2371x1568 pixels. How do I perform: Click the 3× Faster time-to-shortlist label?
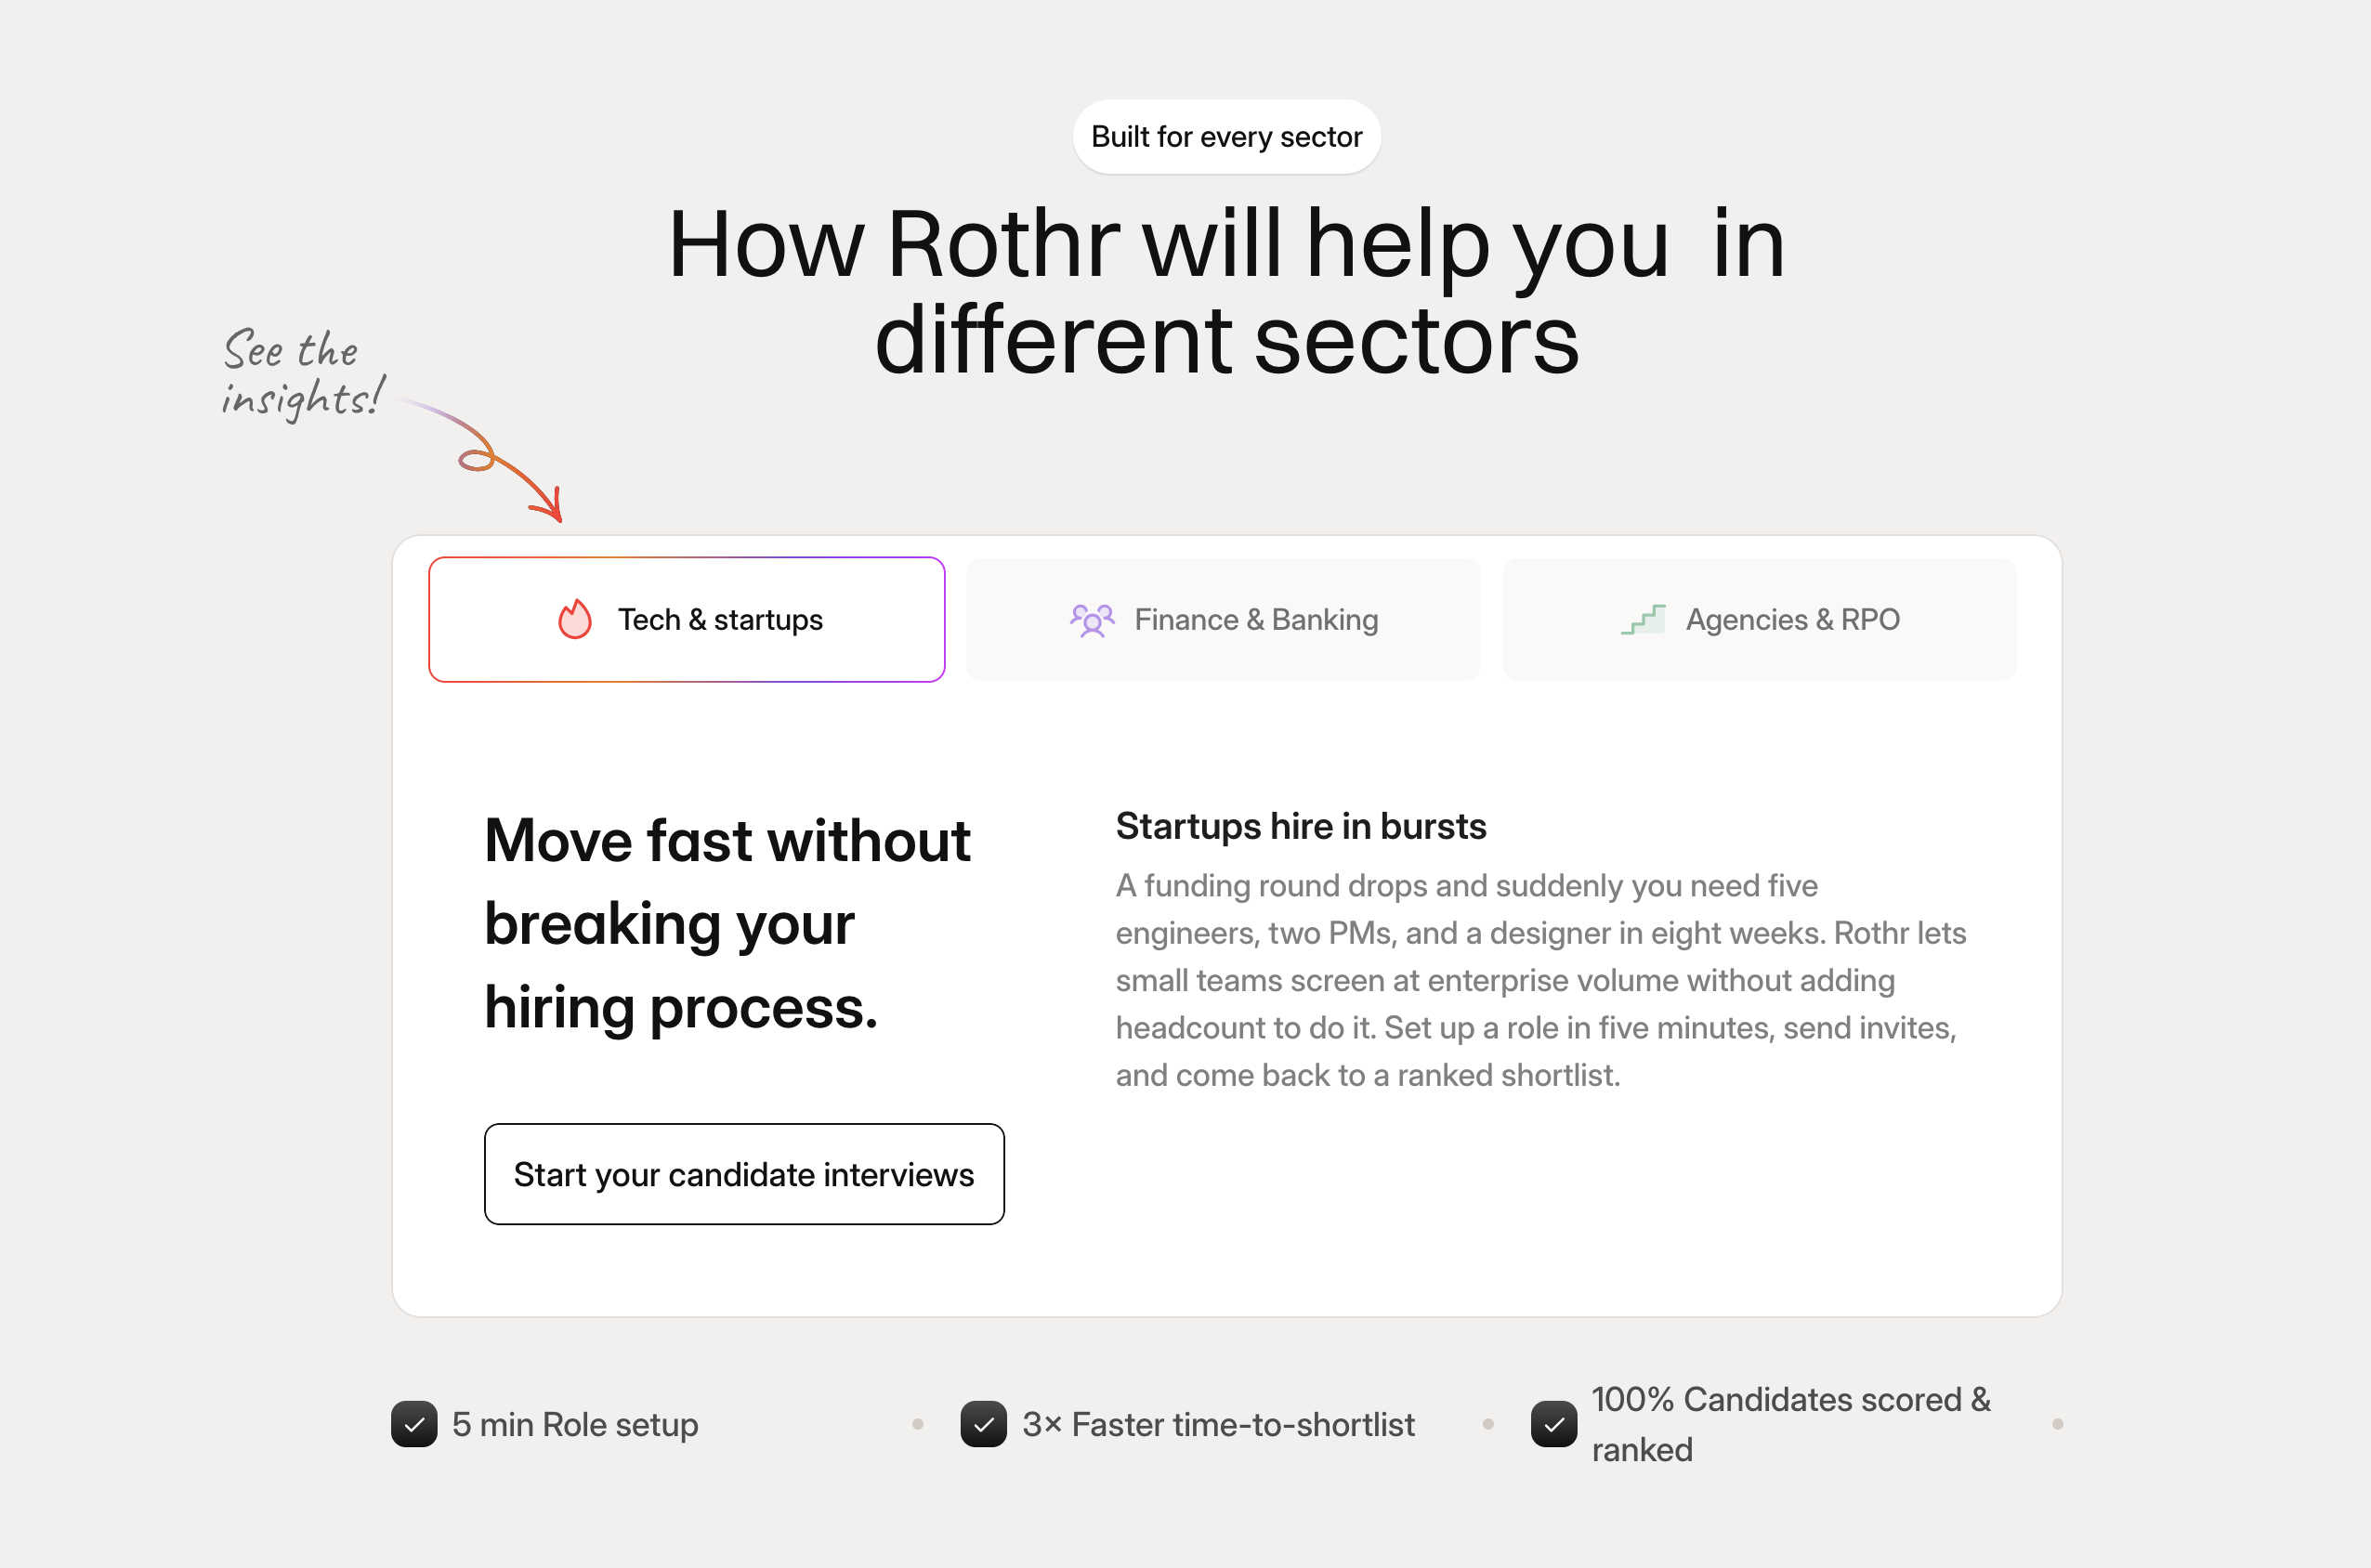coord(1218,1424)
